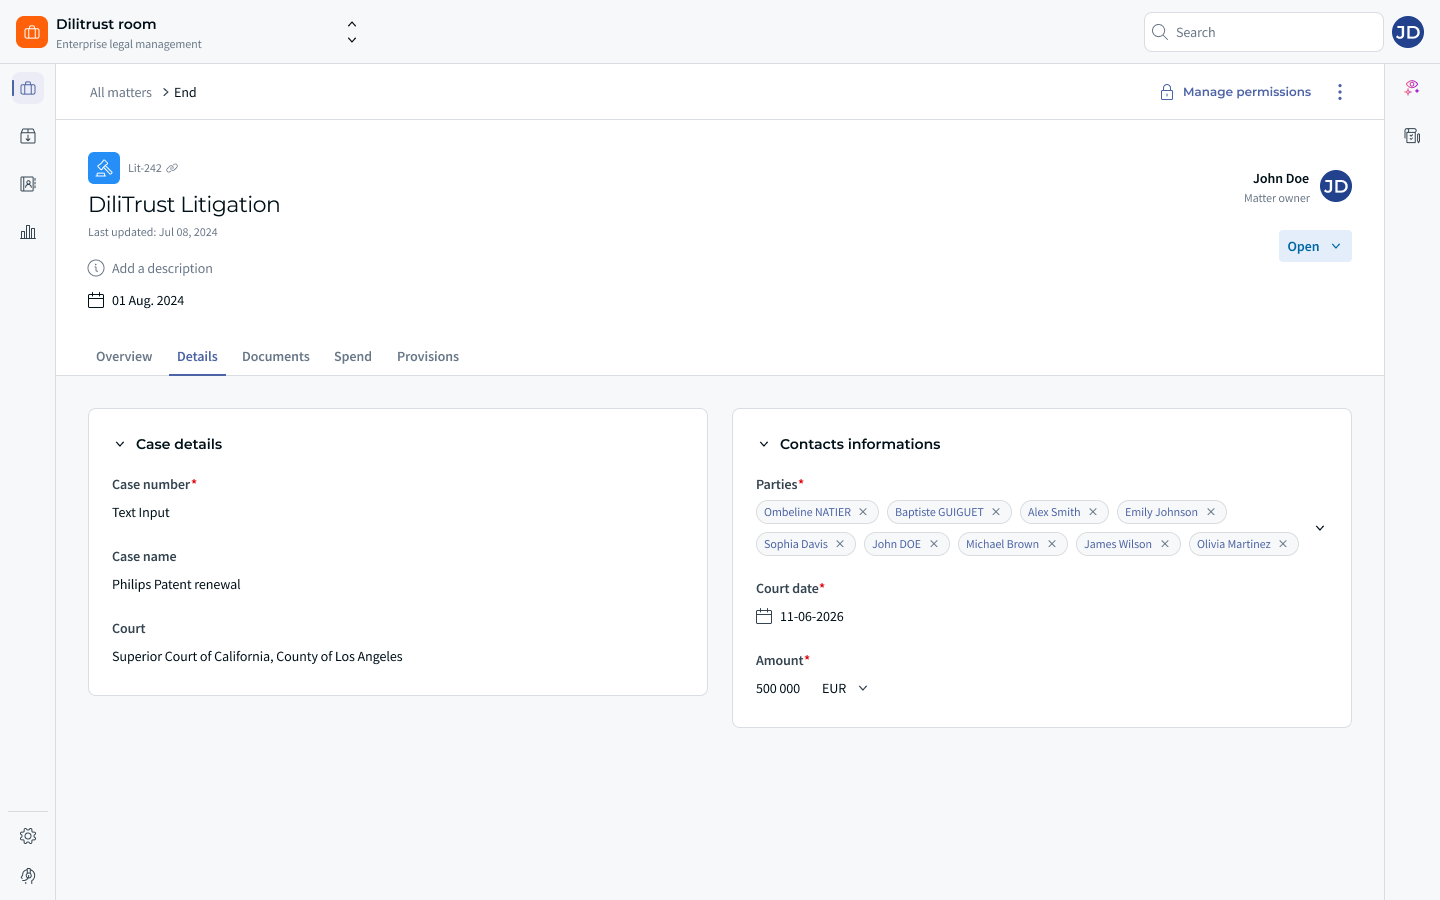Go back to All matters breadcrumb

[x=121, y=92]
